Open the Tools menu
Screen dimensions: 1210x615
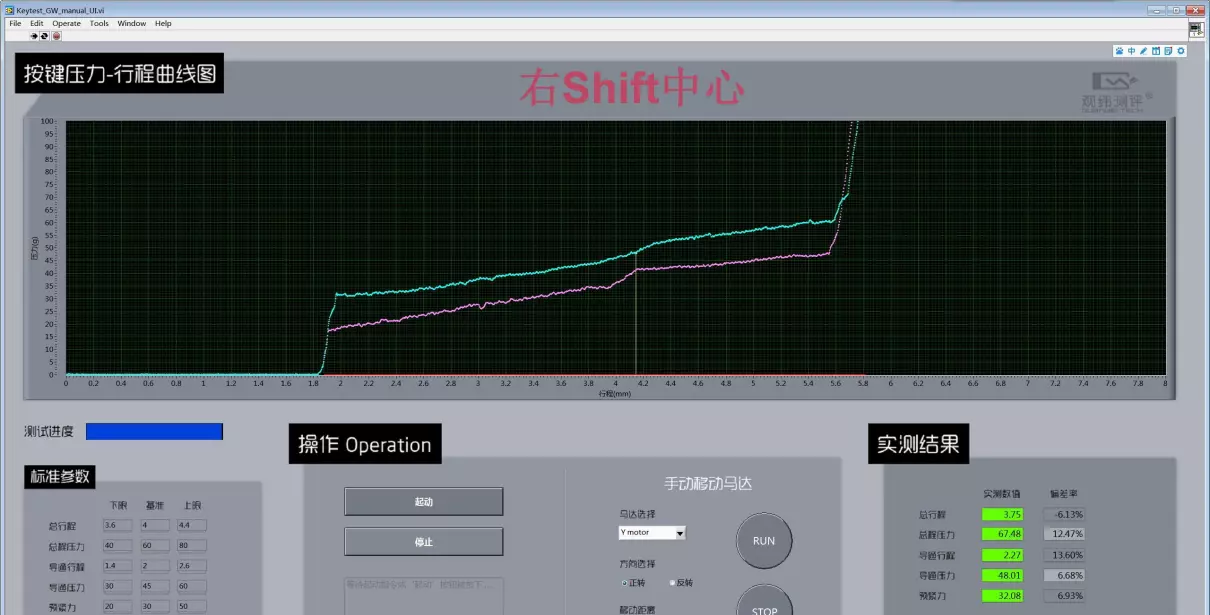(x=99, y=23)
